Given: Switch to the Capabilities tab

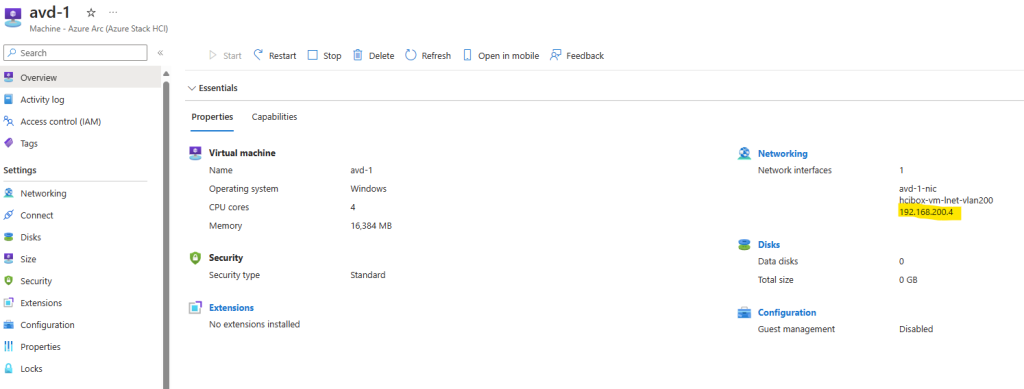Looking at the screenshot, I should 274,117.
